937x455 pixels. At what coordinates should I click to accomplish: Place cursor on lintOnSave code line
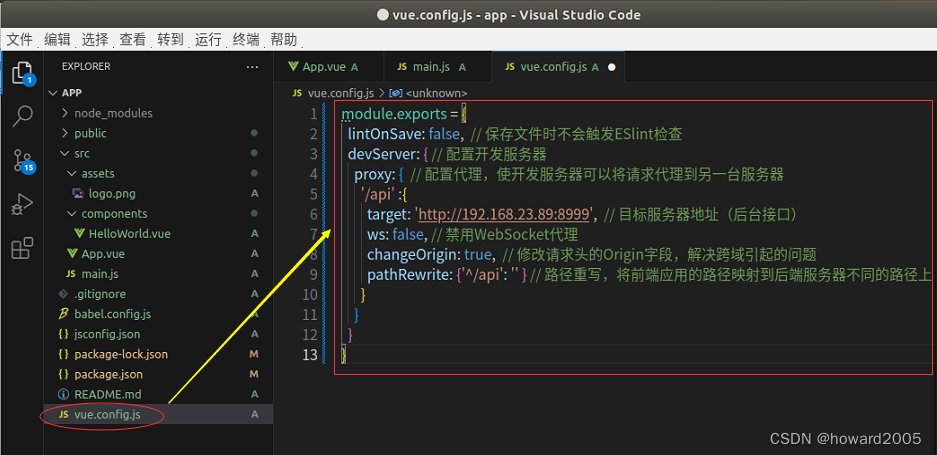tap(515, 134)
